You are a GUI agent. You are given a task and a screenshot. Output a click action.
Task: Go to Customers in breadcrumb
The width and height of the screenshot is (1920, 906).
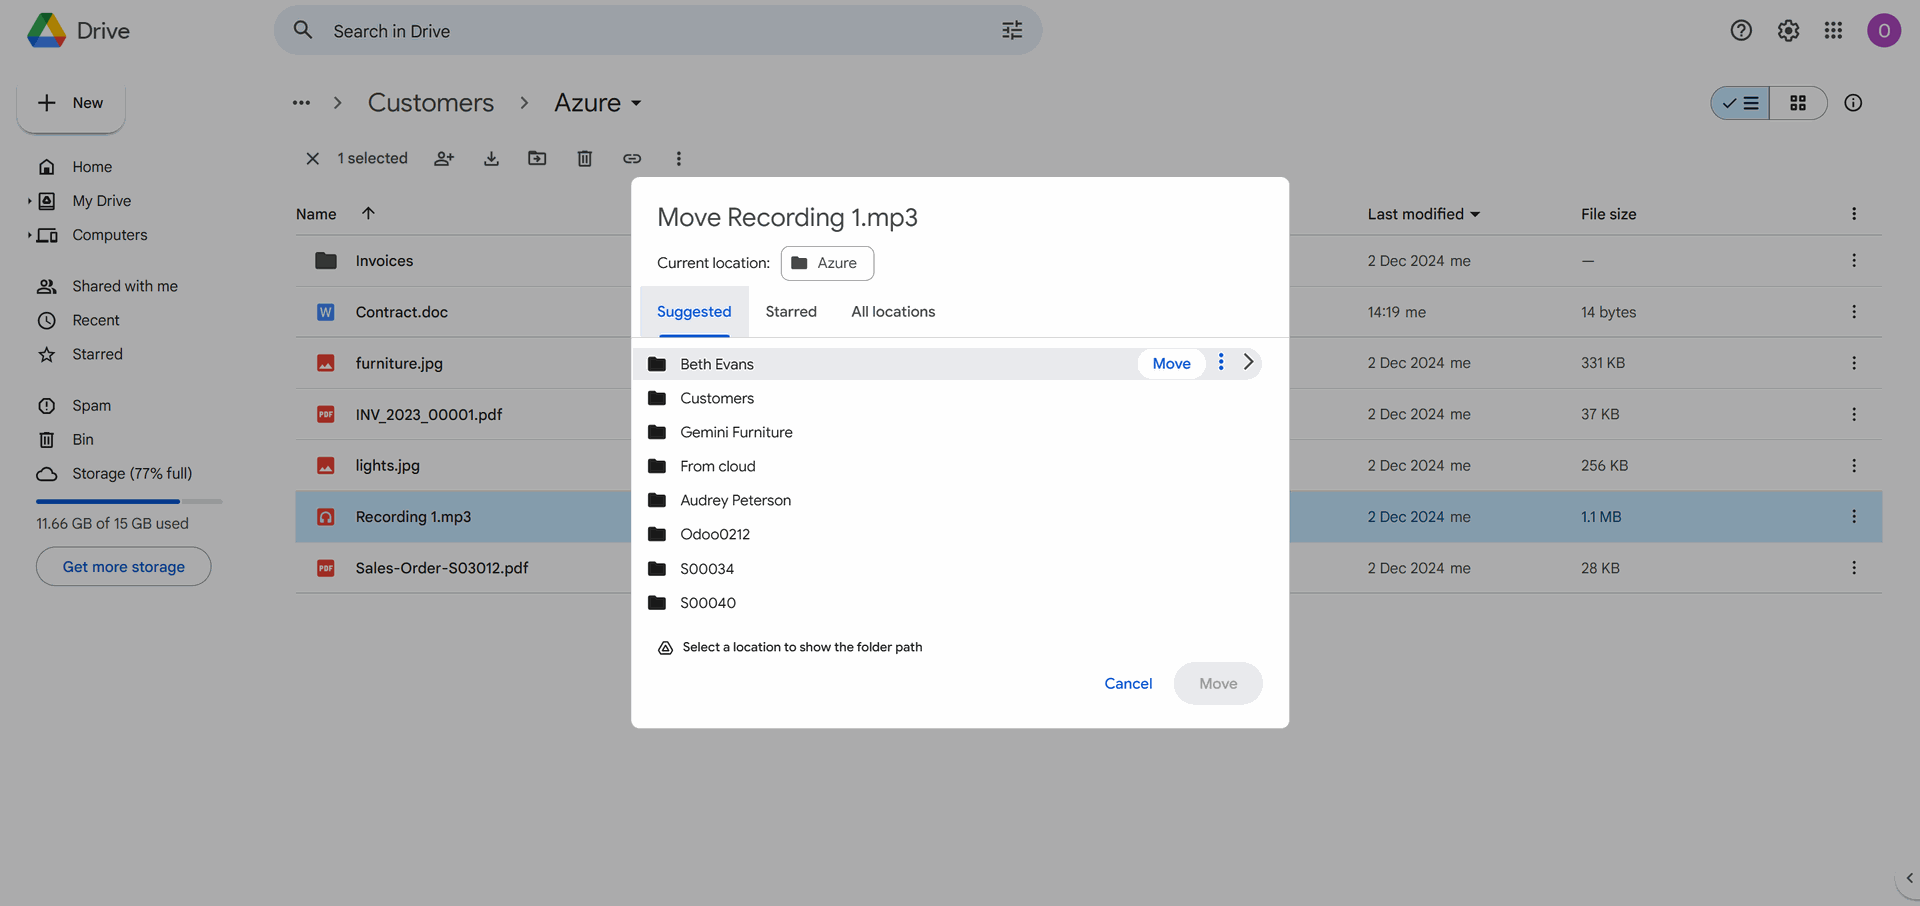(x=431, y=103)
